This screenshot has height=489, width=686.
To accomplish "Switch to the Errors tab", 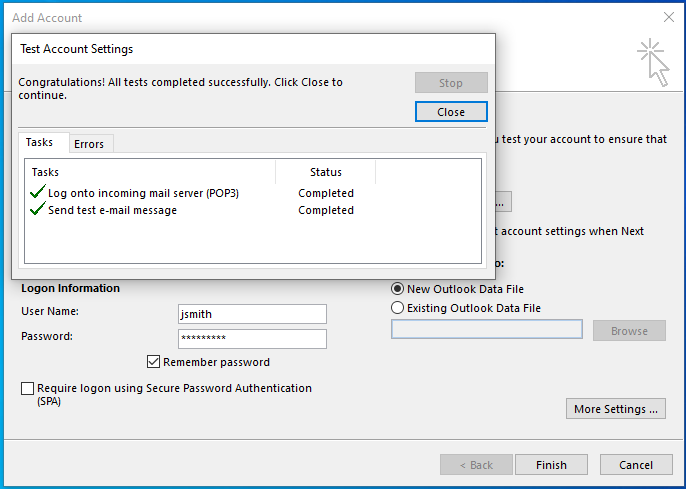I will pyautogui.click(x=89, y=144).
